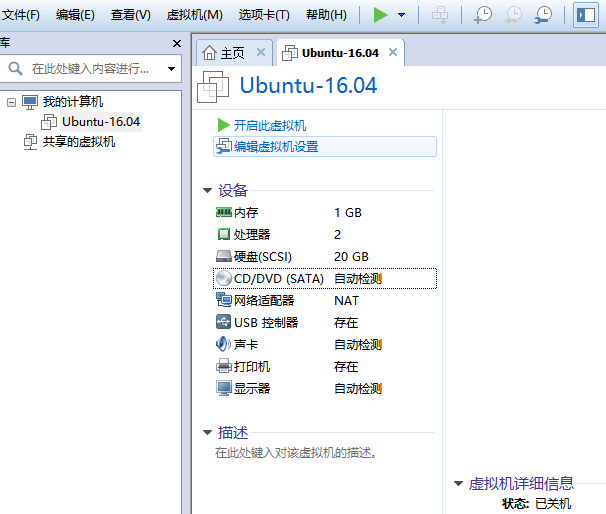This screenshot has width=606, height=514.
Task: Click the library search input field
Action: point(91,69)
